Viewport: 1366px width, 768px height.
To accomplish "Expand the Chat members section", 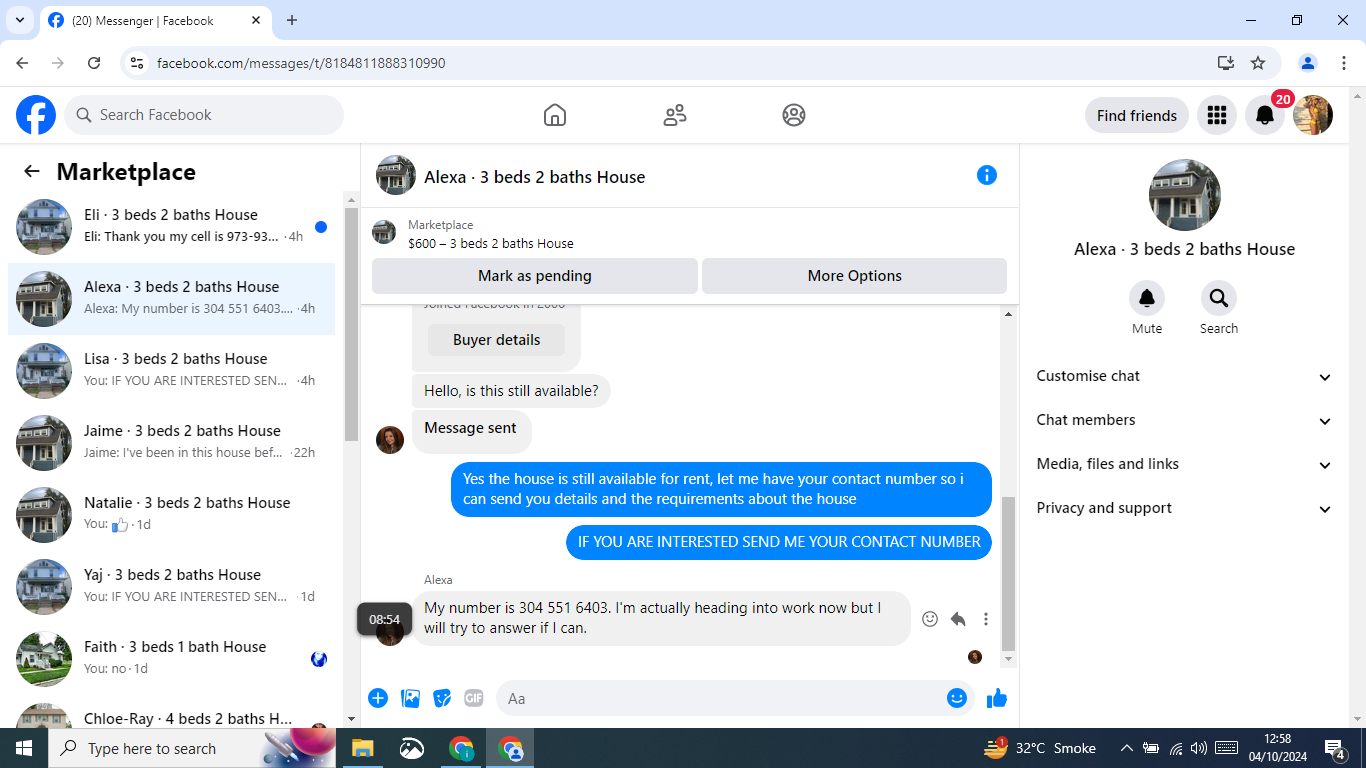I will point(1184,420).
